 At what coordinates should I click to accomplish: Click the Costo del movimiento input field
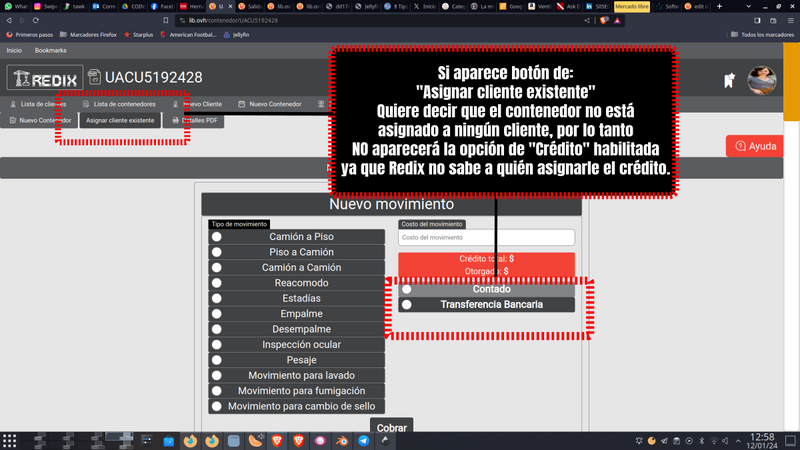tap(486, 237)
